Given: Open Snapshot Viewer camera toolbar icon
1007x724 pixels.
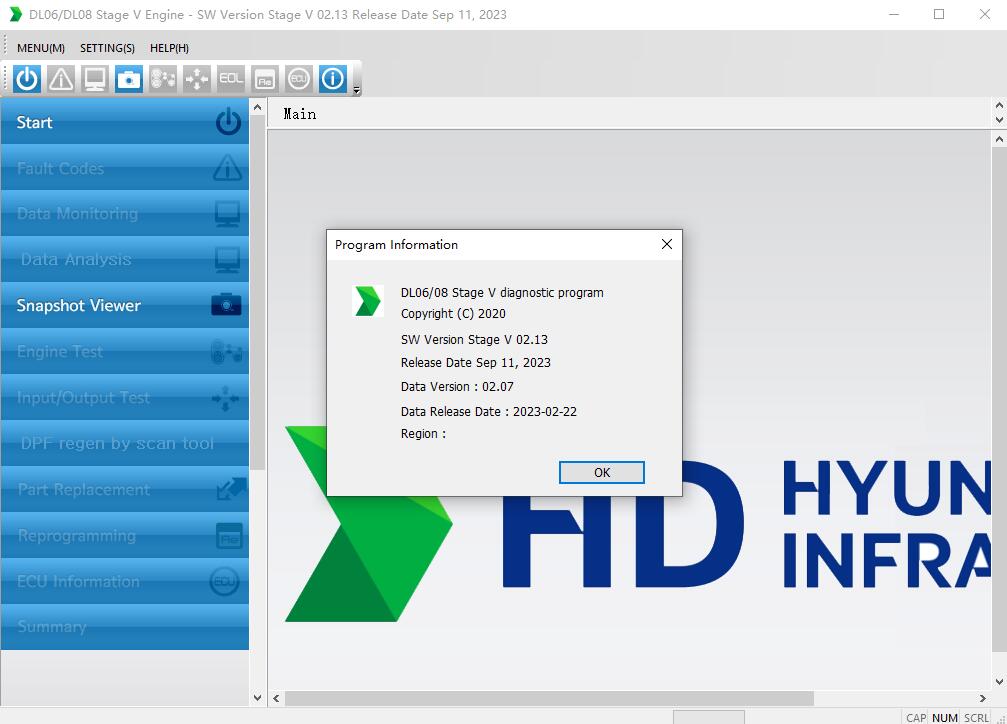Looking at the screenshot, I should click(129, 79).
